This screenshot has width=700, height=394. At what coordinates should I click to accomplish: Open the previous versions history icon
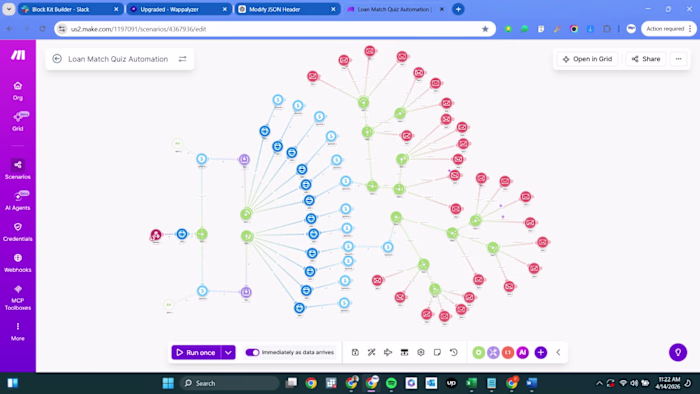coord(454,353)
